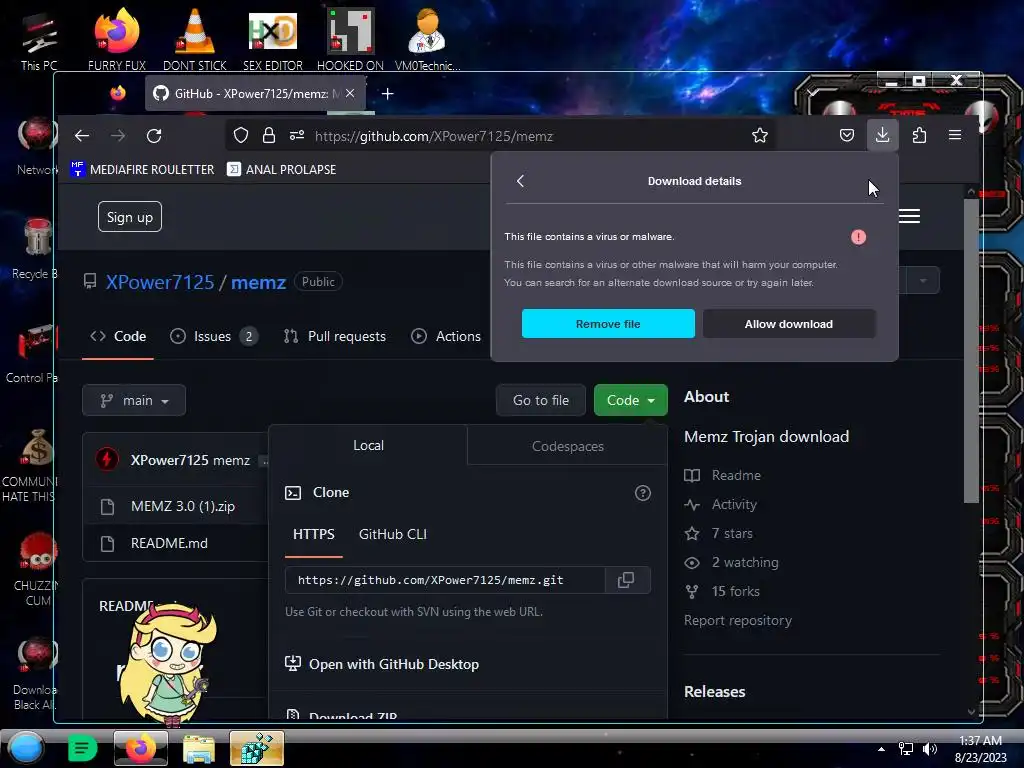Screen dimensions: 1024x768
Task: Open site permissions icon in the address bar
Action: click(297, 135)
